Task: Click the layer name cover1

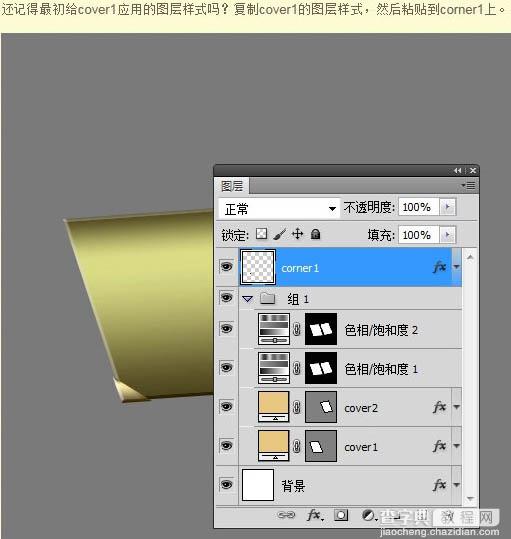Action: click(x=361, y=447)
